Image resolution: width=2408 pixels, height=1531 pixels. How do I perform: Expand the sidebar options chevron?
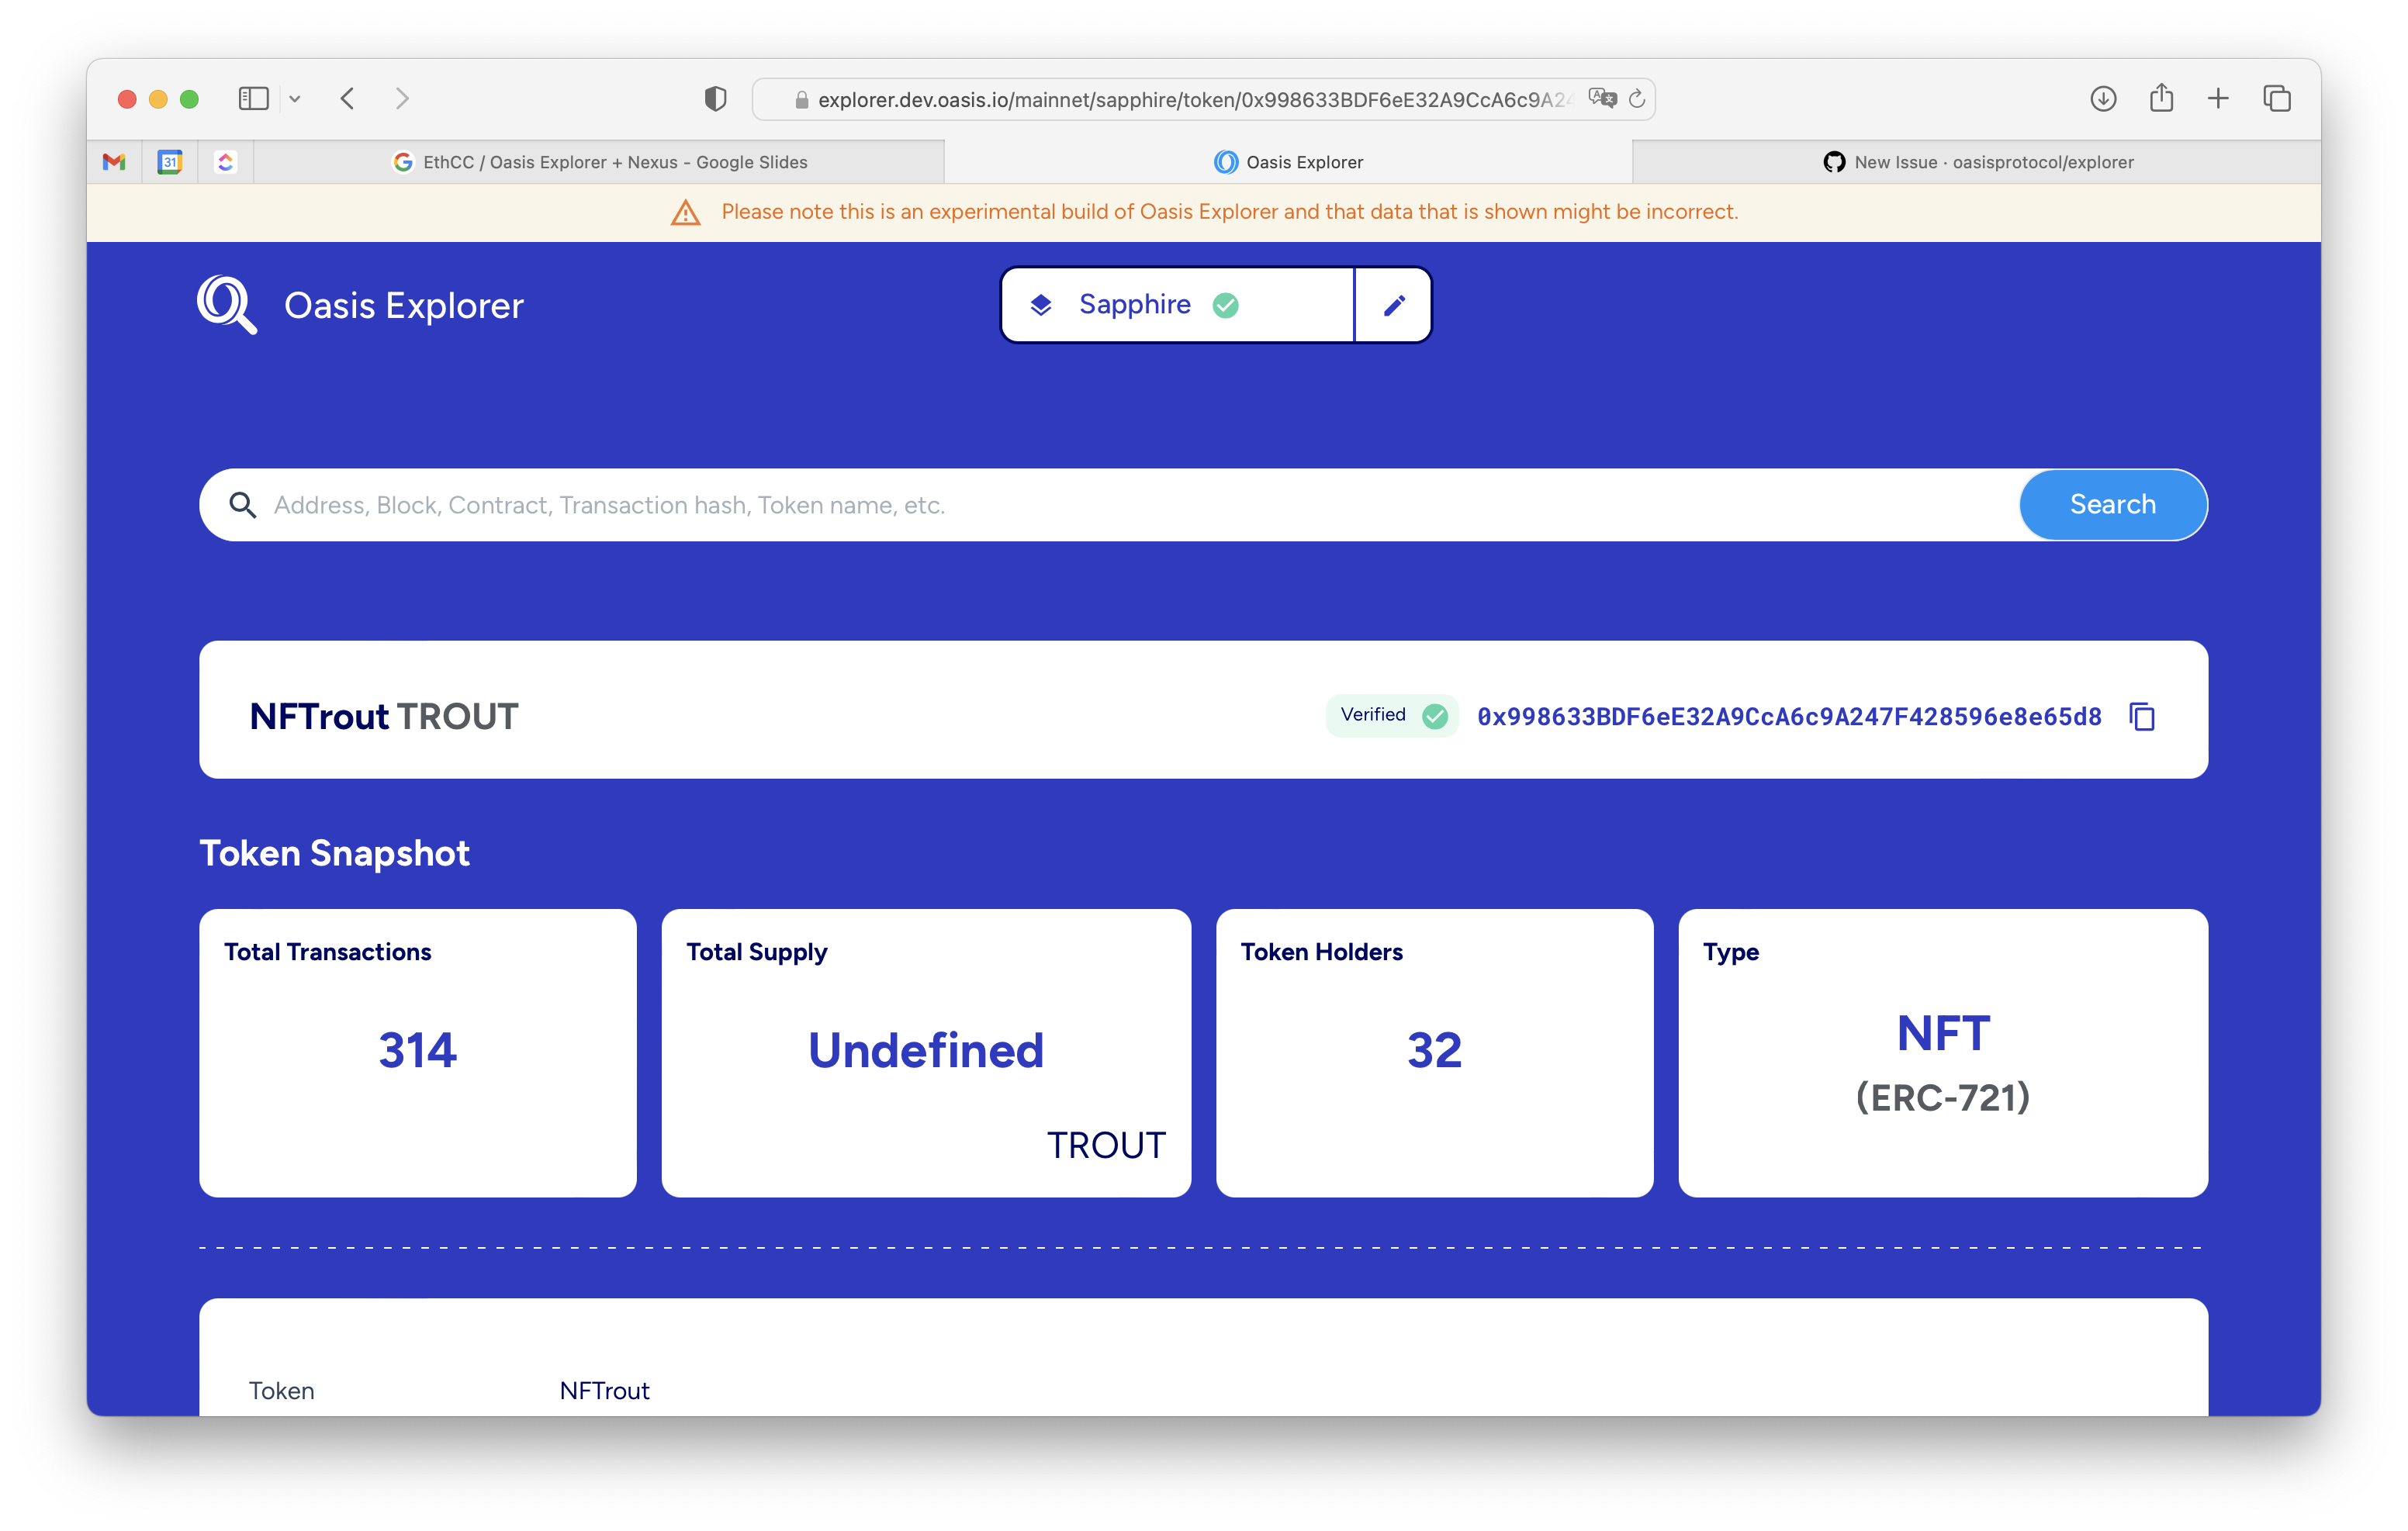[x=295, y=98]
